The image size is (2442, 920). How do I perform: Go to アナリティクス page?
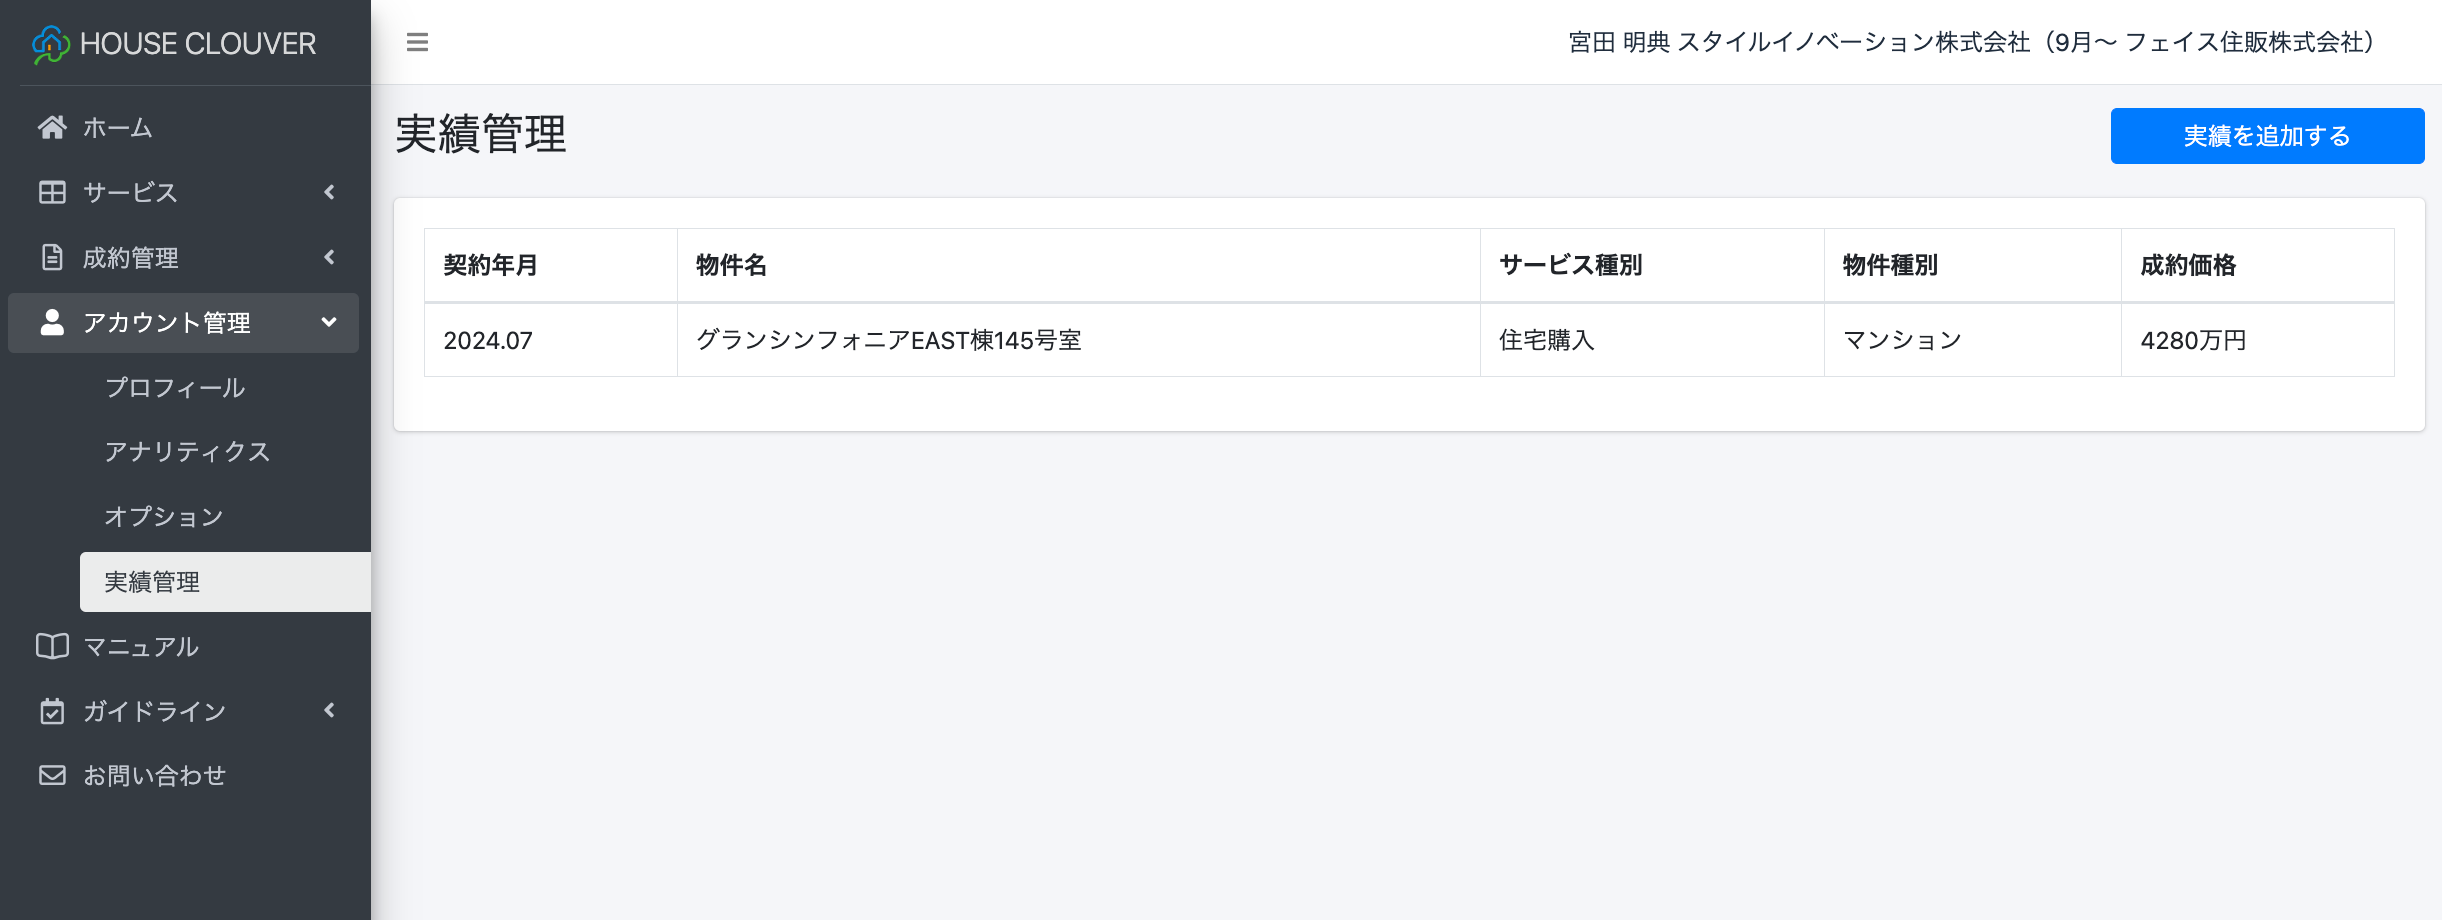(187, 452)
